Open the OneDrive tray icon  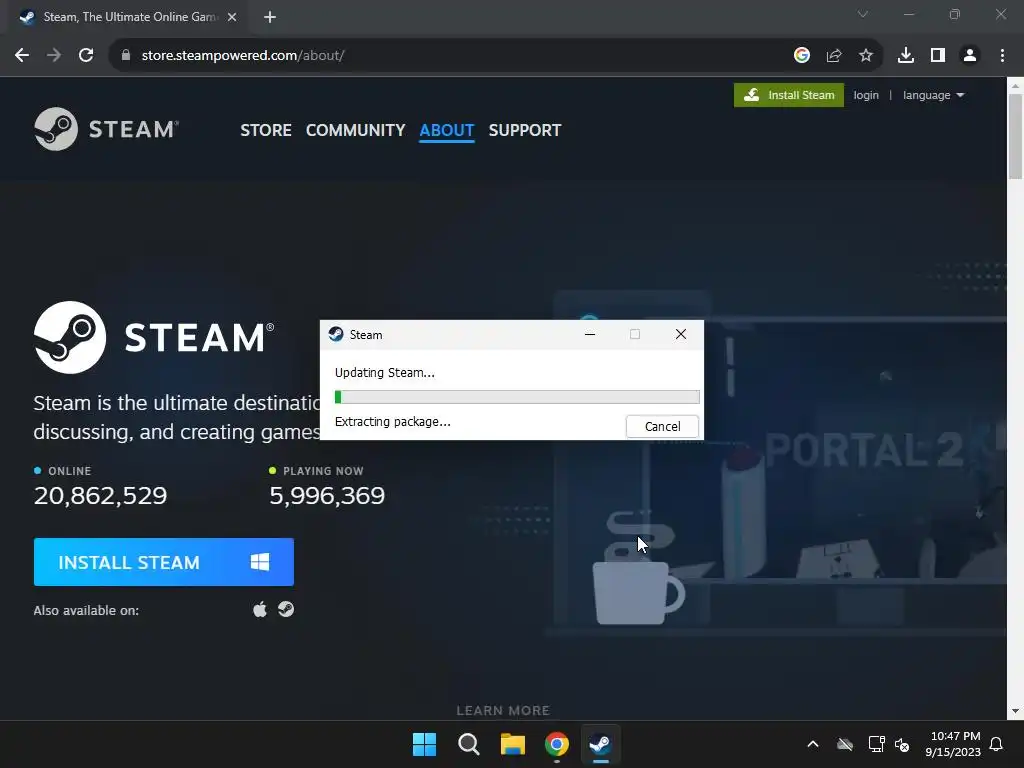(x=845, y=744)
